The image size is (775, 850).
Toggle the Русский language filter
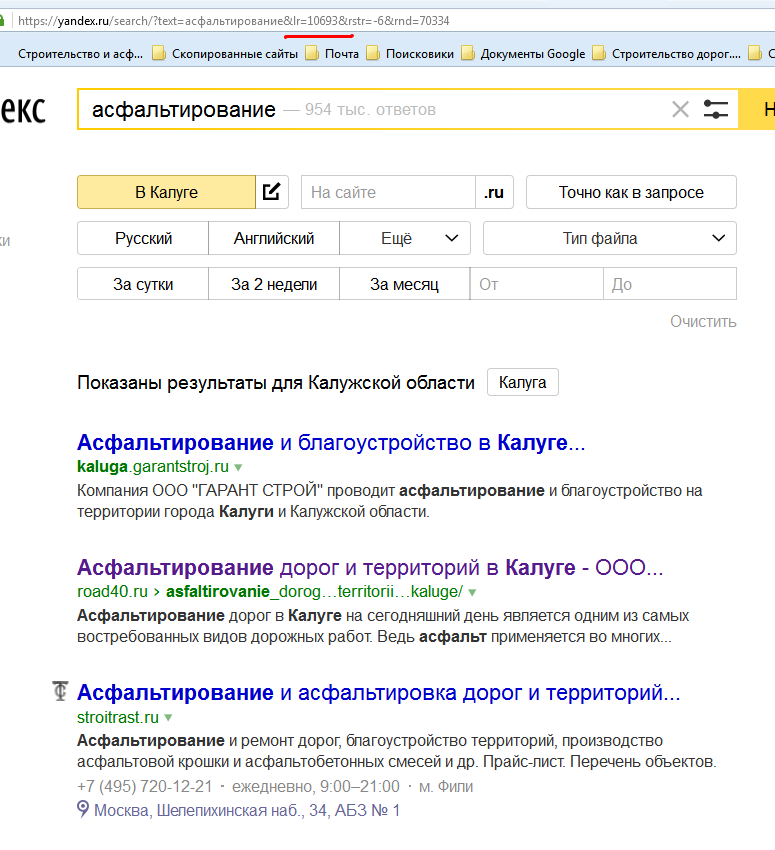tap(143, 238)
